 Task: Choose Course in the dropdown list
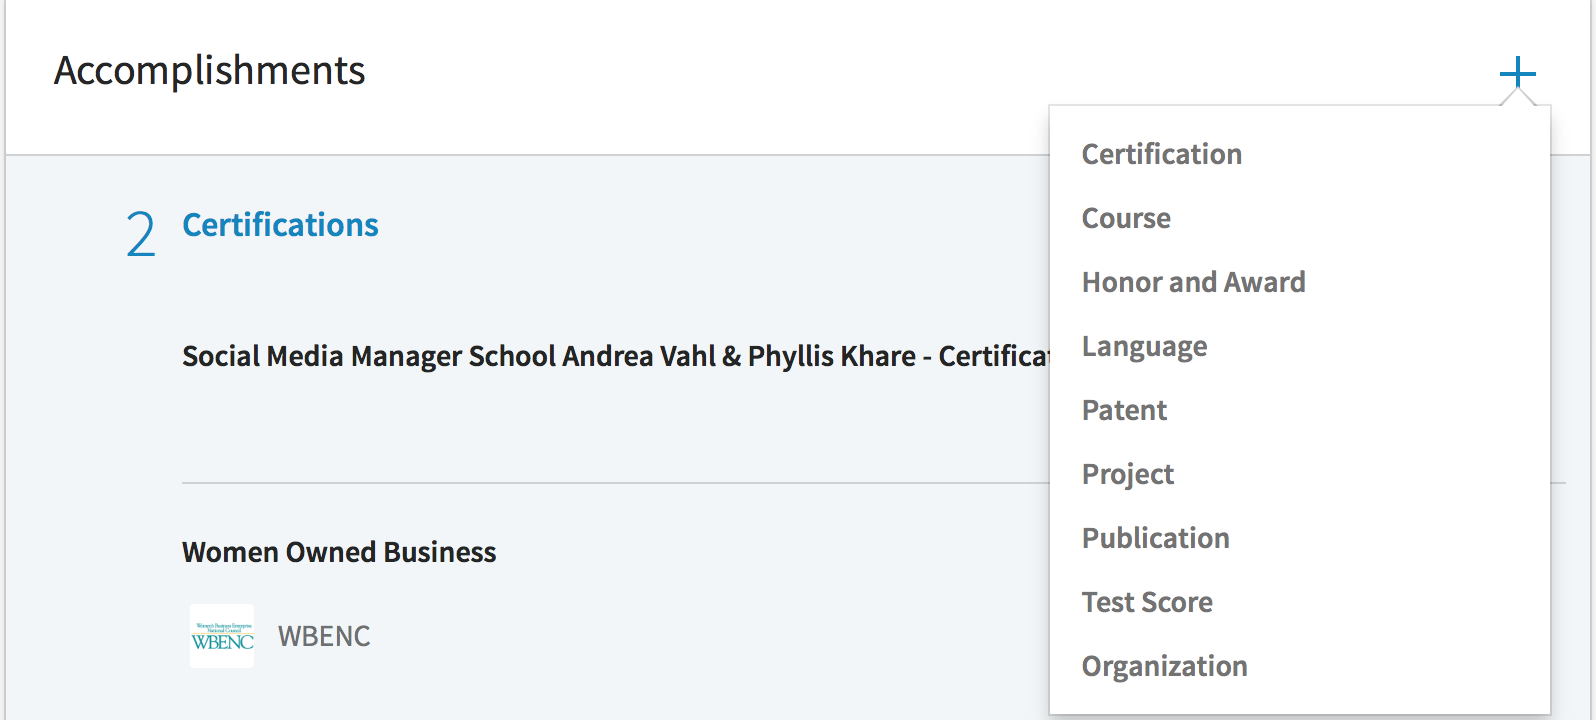click(x=1126, y=218)
